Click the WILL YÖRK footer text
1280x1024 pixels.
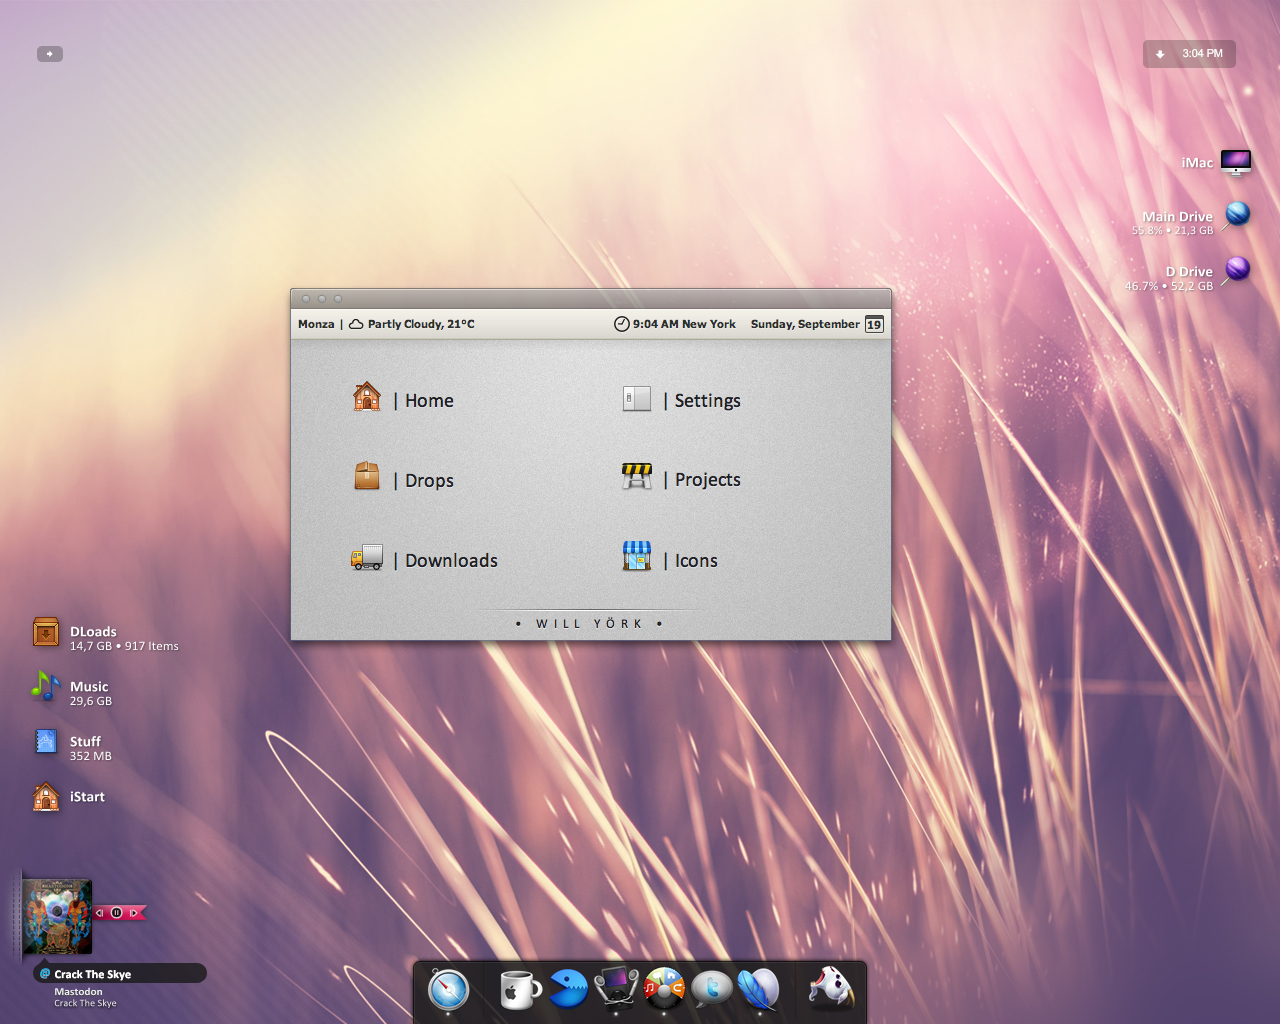(589, 624)
